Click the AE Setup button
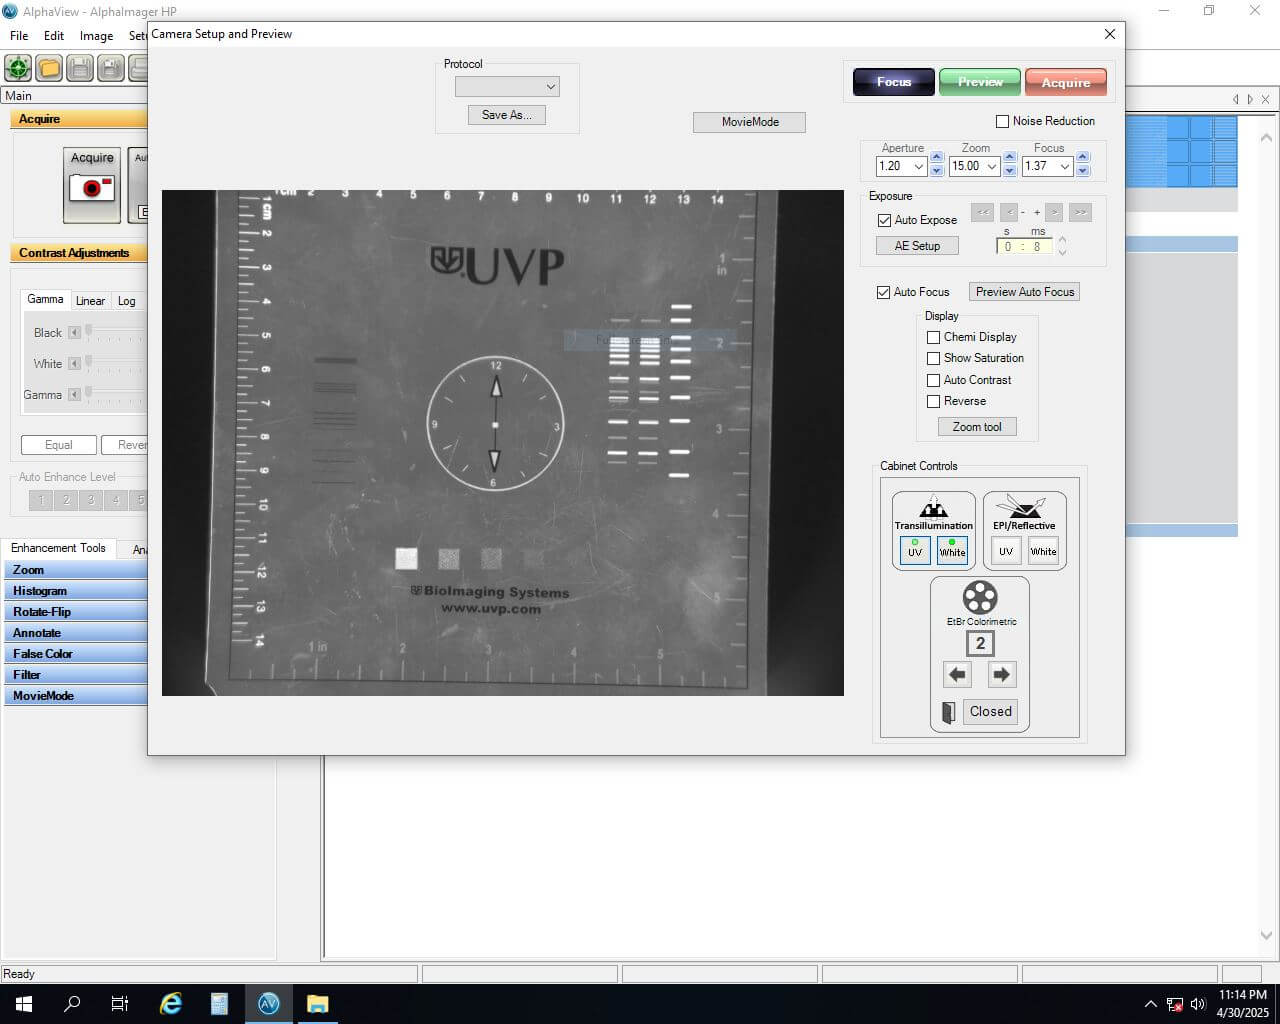Viewport: 1280px width, 1024px height. pyautogui.click(x=917, y=246)
